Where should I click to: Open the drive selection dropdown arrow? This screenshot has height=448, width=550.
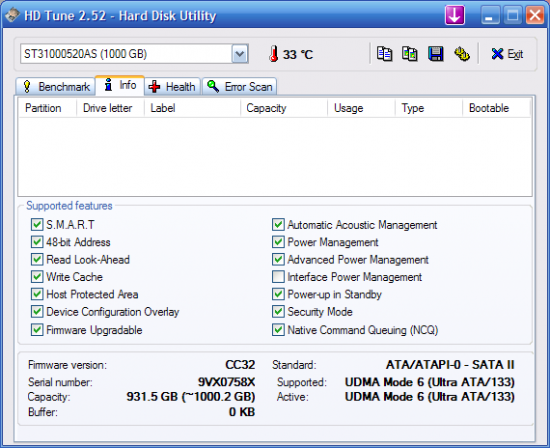pyautogui.click(x=240, y=54)
